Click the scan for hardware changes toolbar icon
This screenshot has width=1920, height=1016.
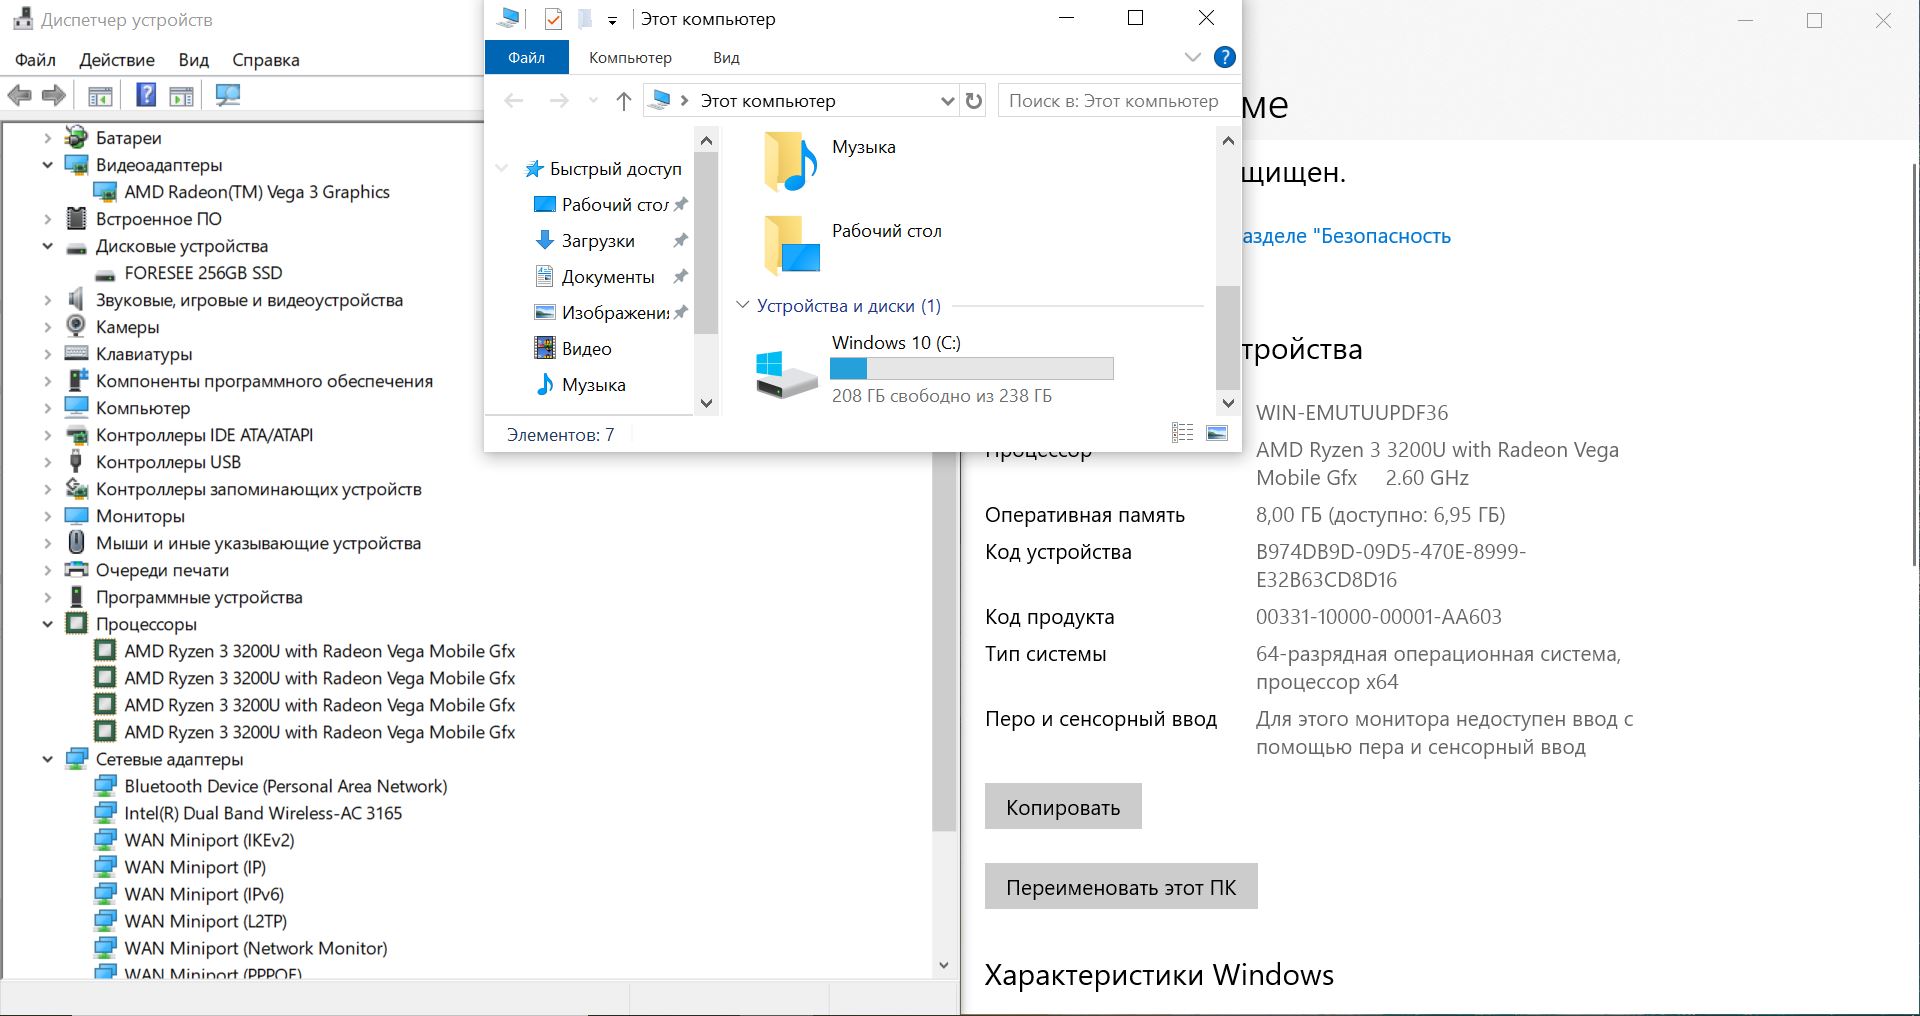point(228,95)
